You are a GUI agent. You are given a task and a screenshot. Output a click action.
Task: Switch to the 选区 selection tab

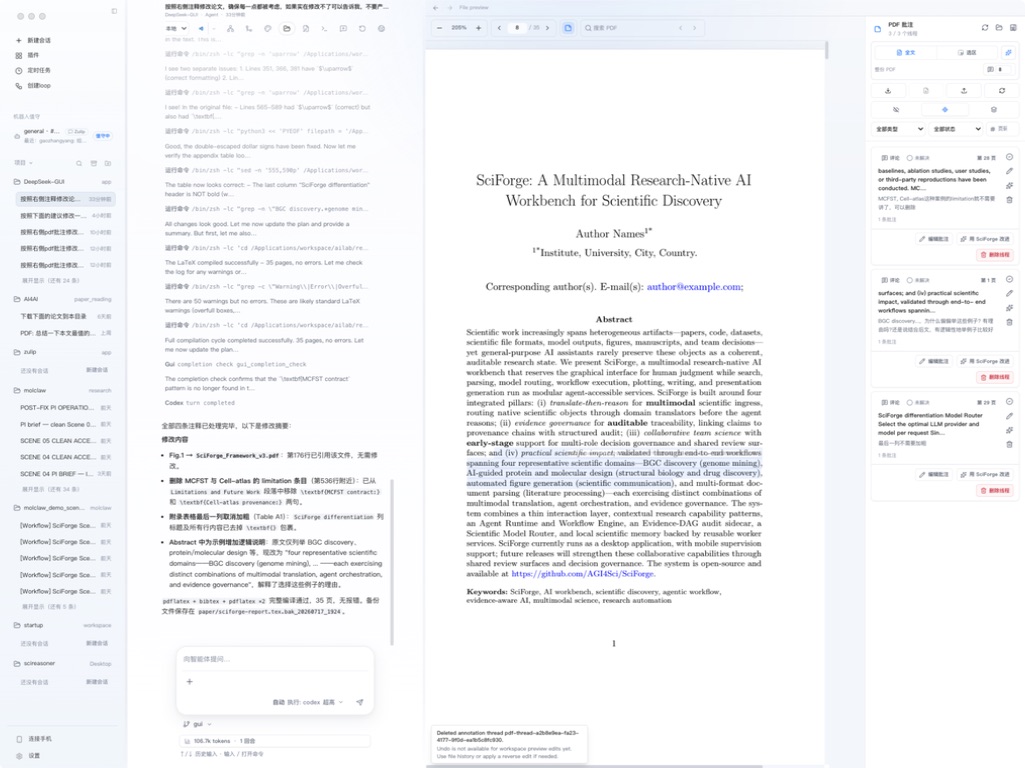[967, 52]
